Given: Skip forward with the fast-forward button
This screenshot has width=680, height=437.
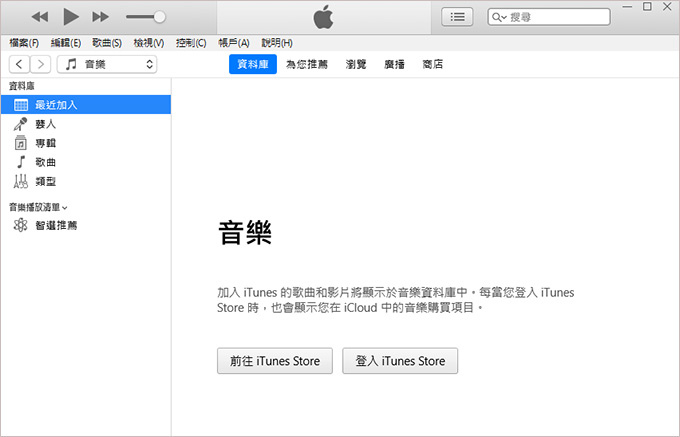Looking at the screenshot, I should coord(101,17).
